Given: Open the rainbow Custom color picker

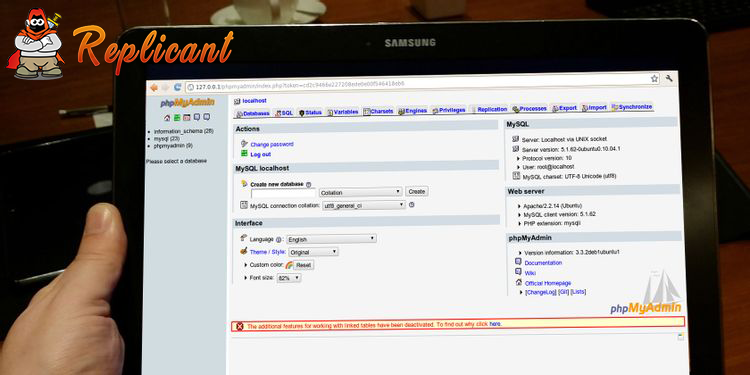Looking at the screenshot, I should point(289,265).
